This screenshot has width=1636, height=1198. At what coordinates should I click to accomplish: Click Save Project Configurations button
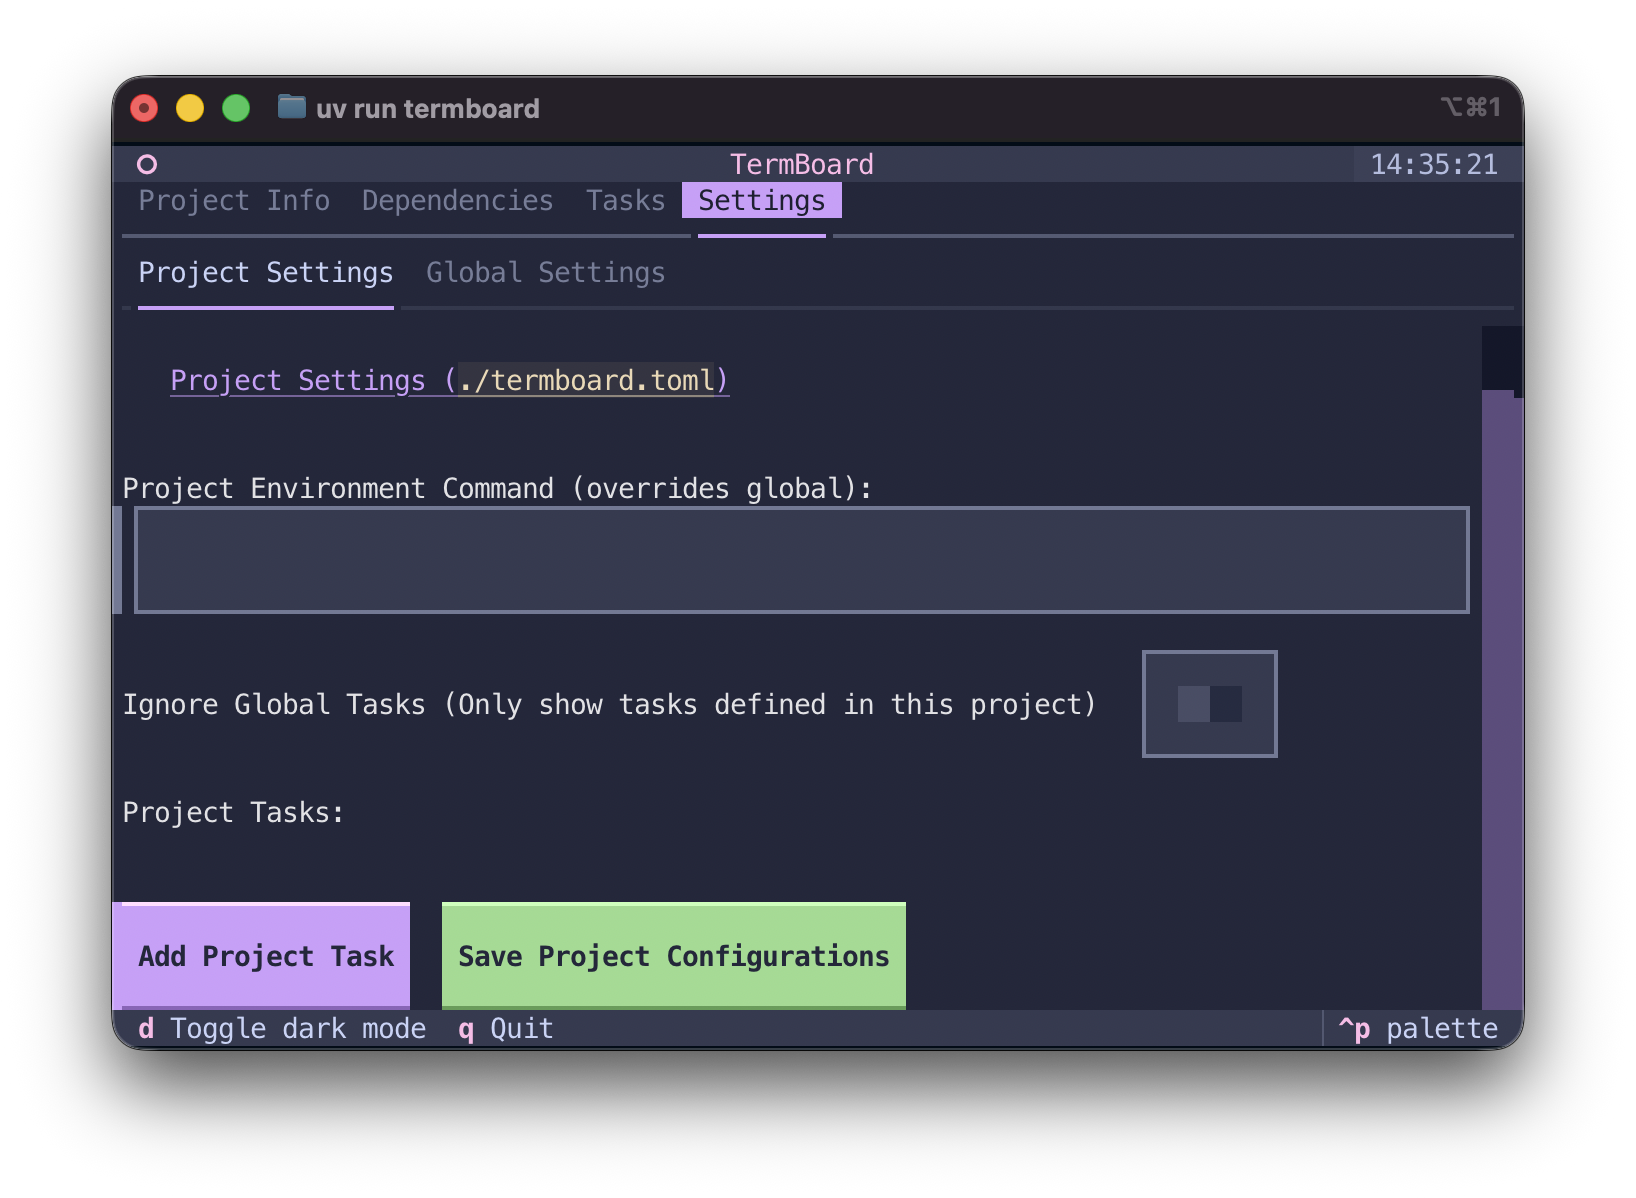click(673, 956)
